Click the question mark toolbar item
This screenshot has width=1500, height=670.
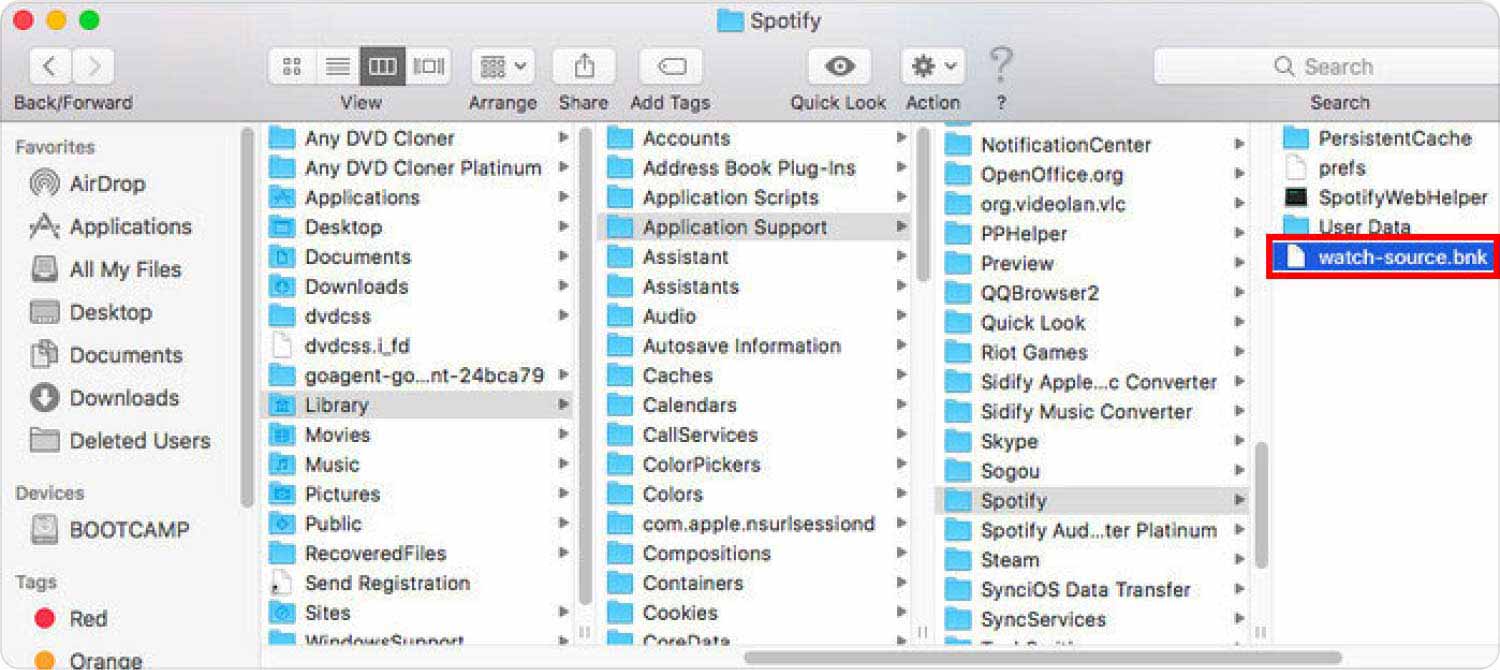coord(1001,67)
